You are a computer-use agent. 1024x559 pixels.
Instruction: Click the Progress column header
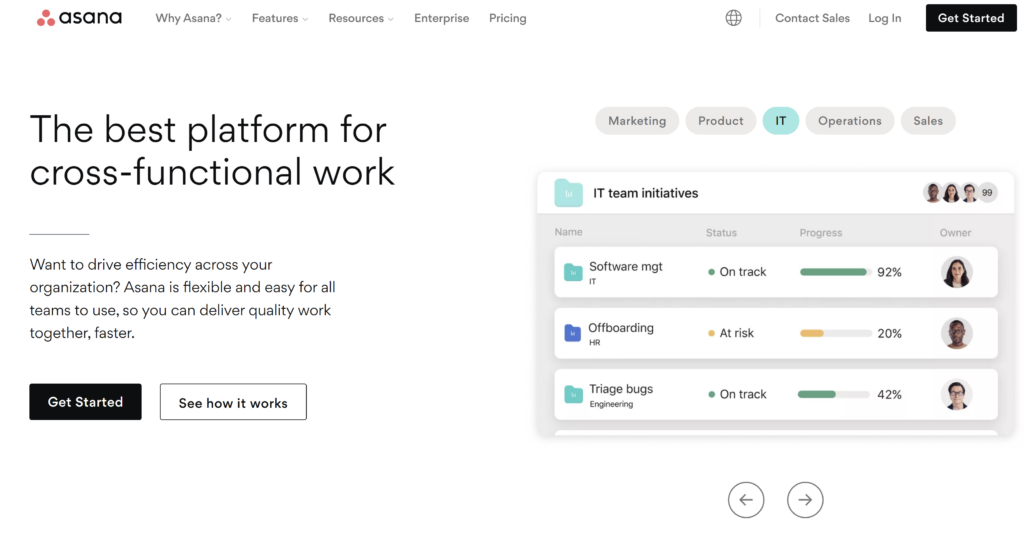tap(821, 232)
